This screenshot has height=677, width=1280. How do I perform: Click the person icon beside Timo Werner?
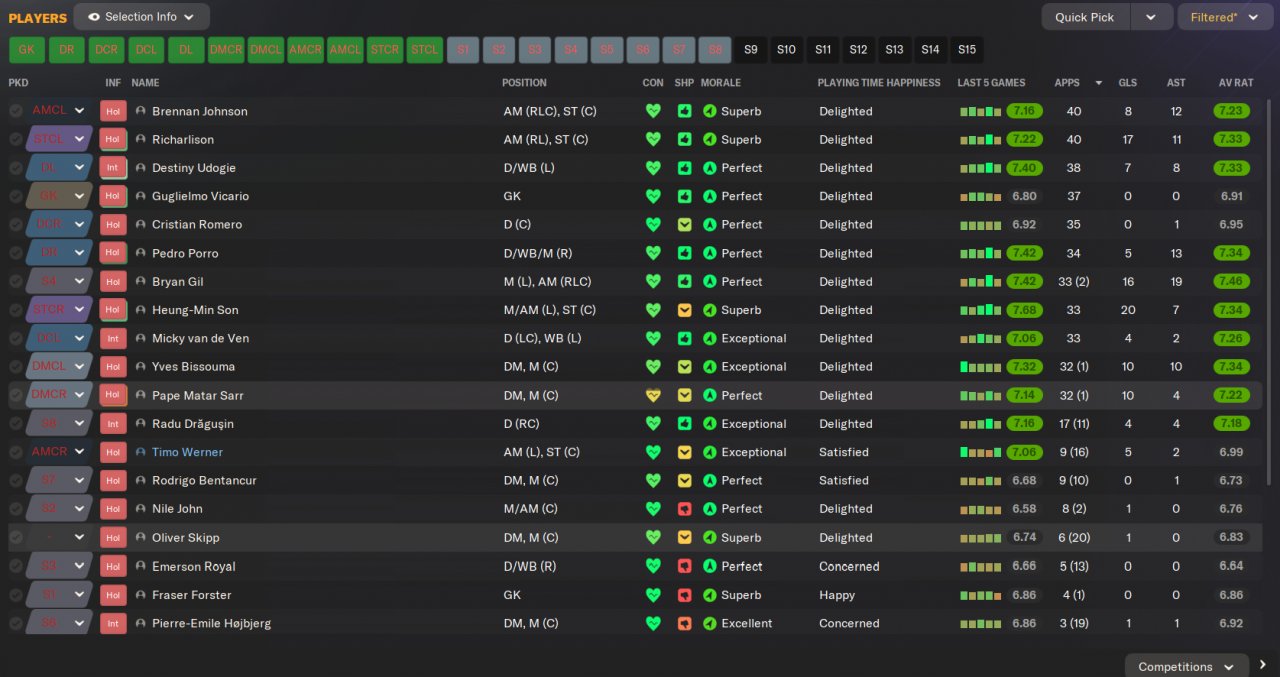coord(141,452)
